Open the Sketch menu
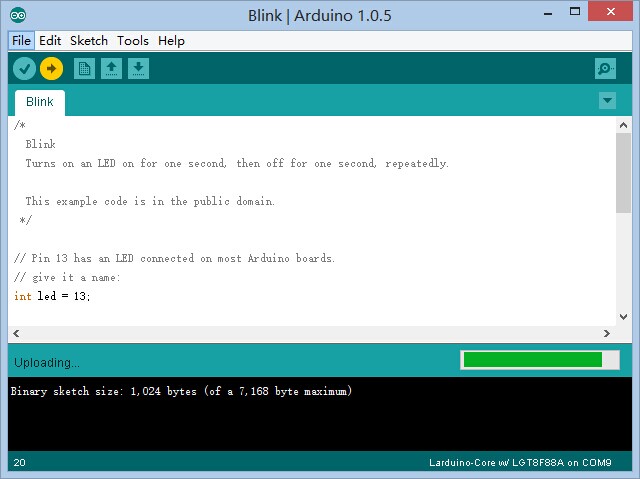This screenshot has width=640, height=479. click(x=89, y=41)
